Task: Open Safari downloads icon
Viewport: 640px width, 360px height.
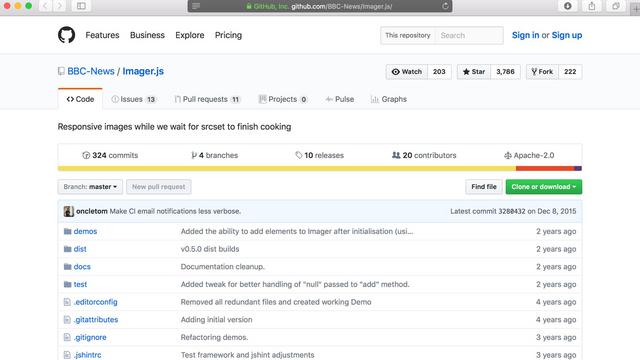Action: (x=568, y=6)
